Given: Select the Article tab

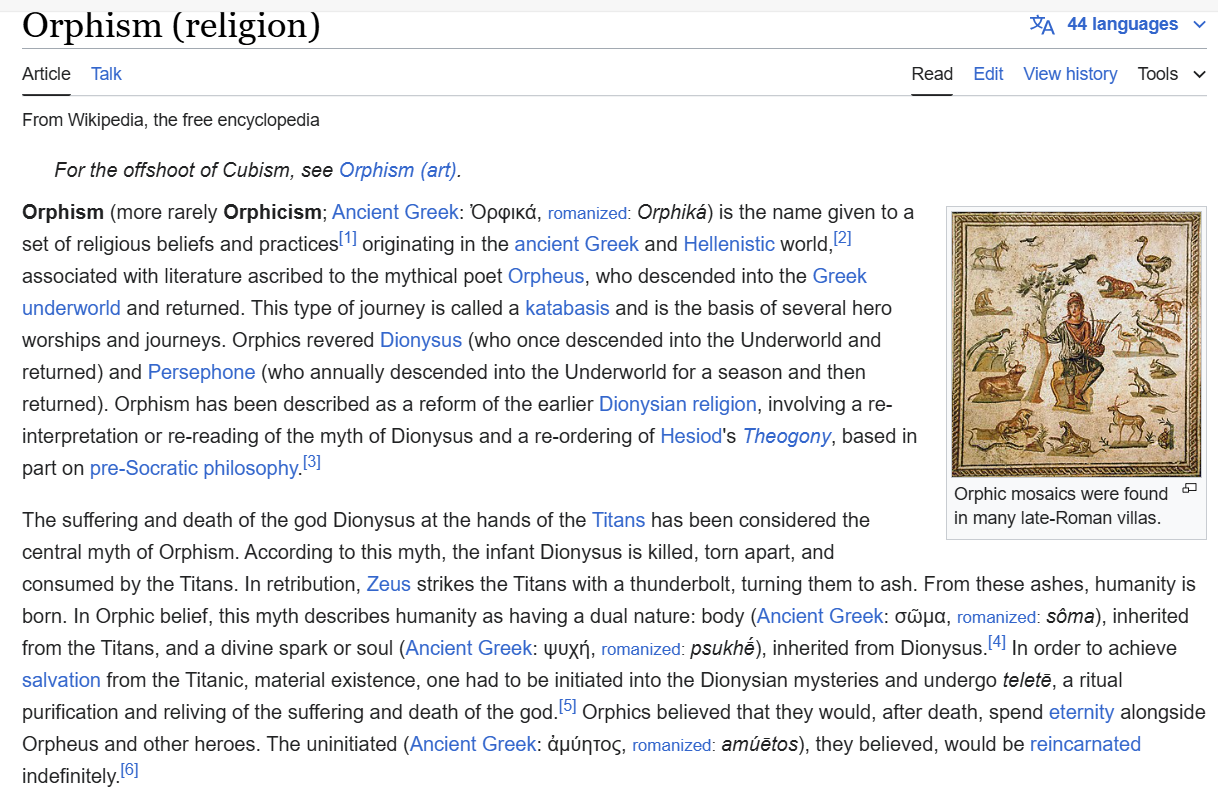Looking at the screenshot, I should pos(46,74).
